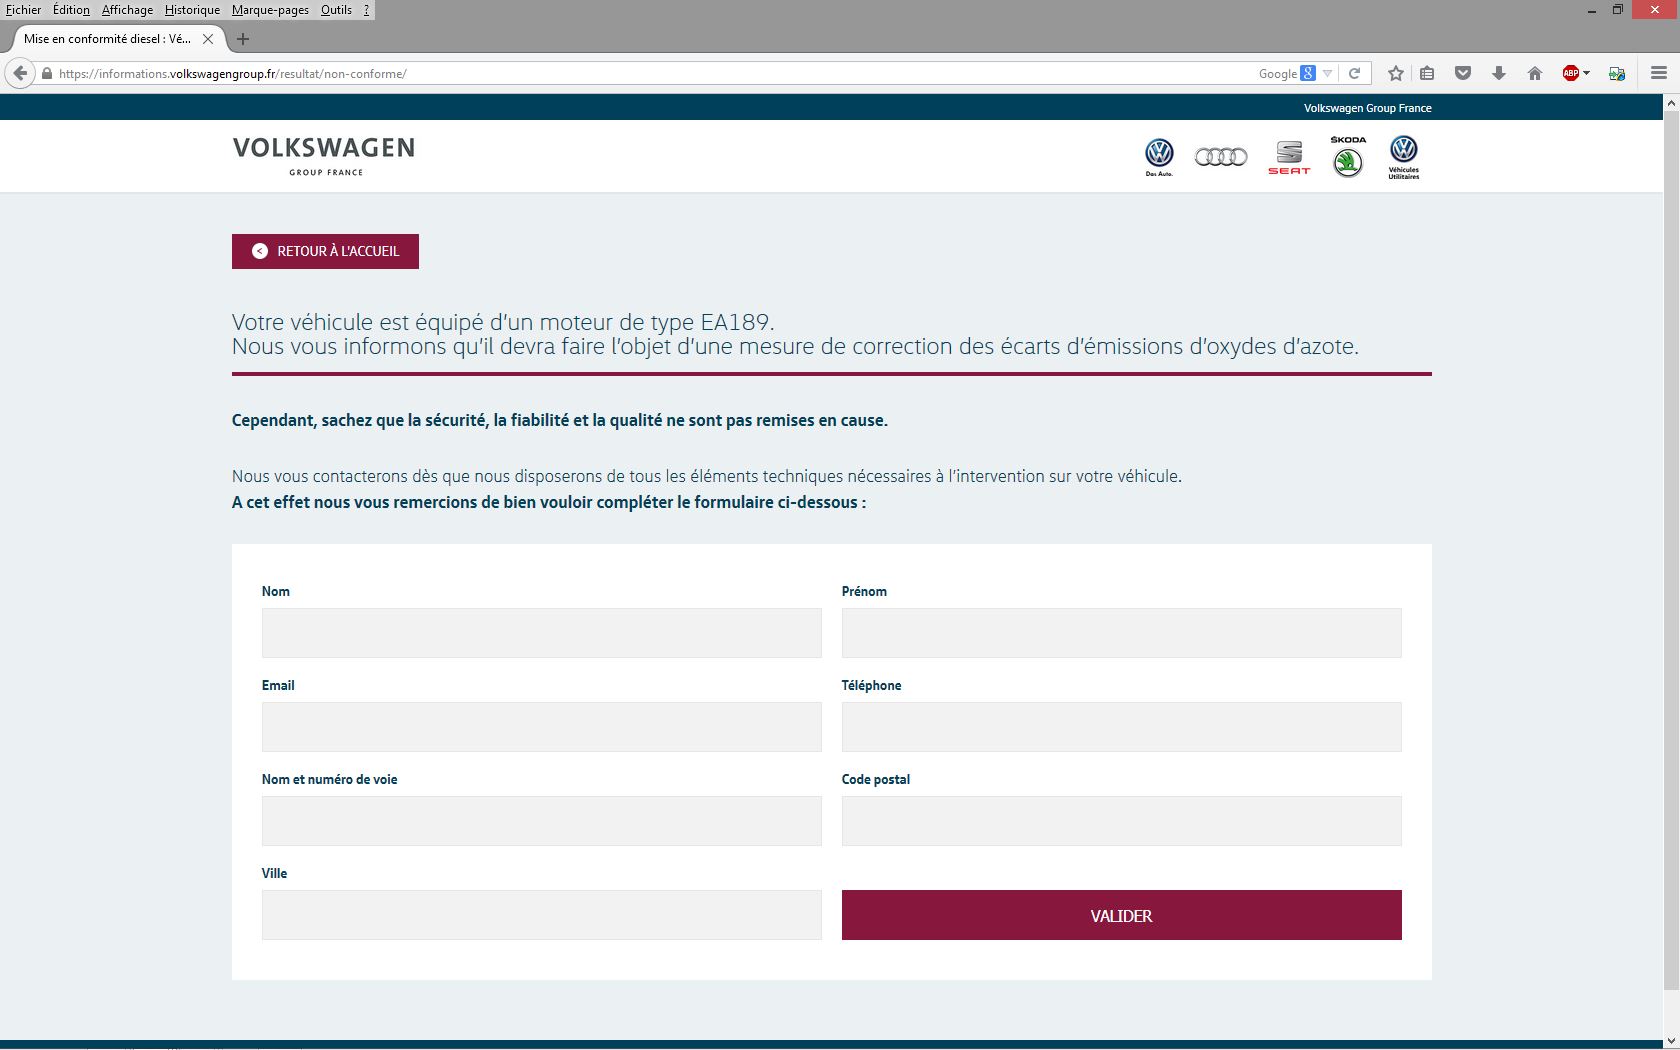Minimize the browser window
This screenshot has width=1680, height=1050.
click(x=1591, y=10)
